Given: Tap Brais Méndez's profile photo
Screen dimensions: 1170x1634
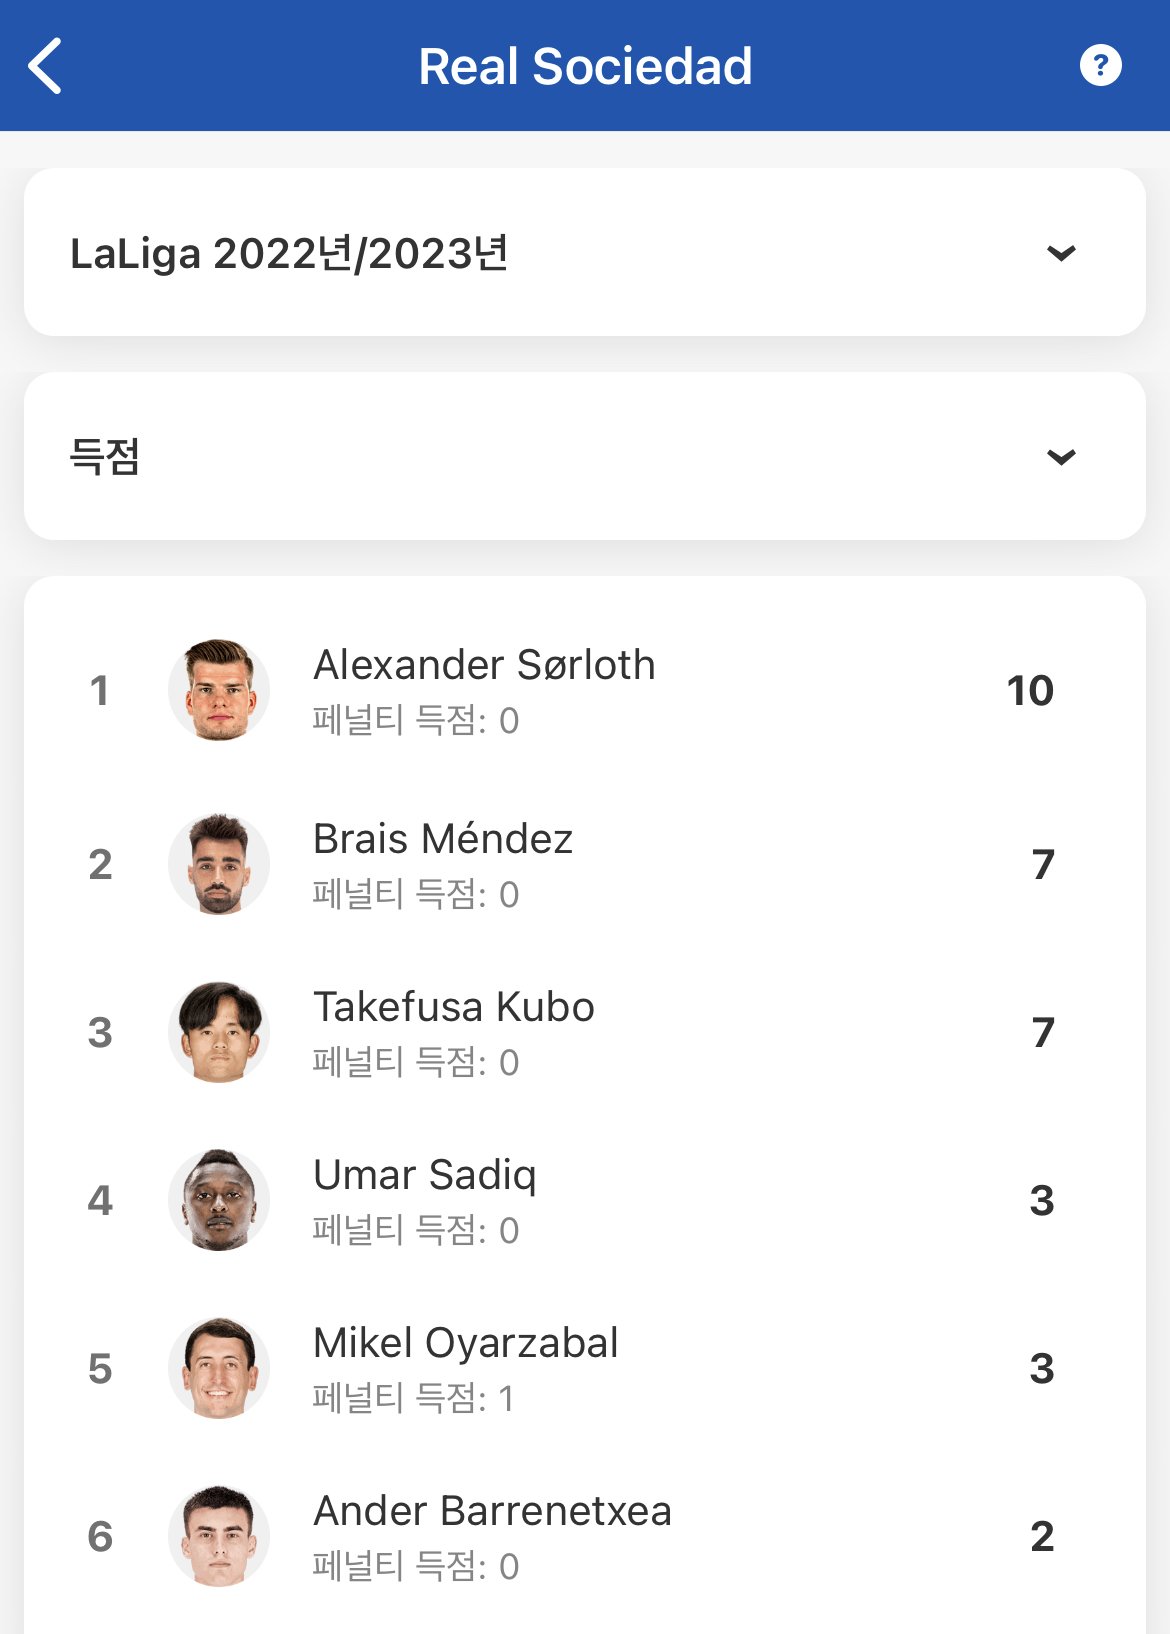Looking at the screenshot, I should coord(219,864).
